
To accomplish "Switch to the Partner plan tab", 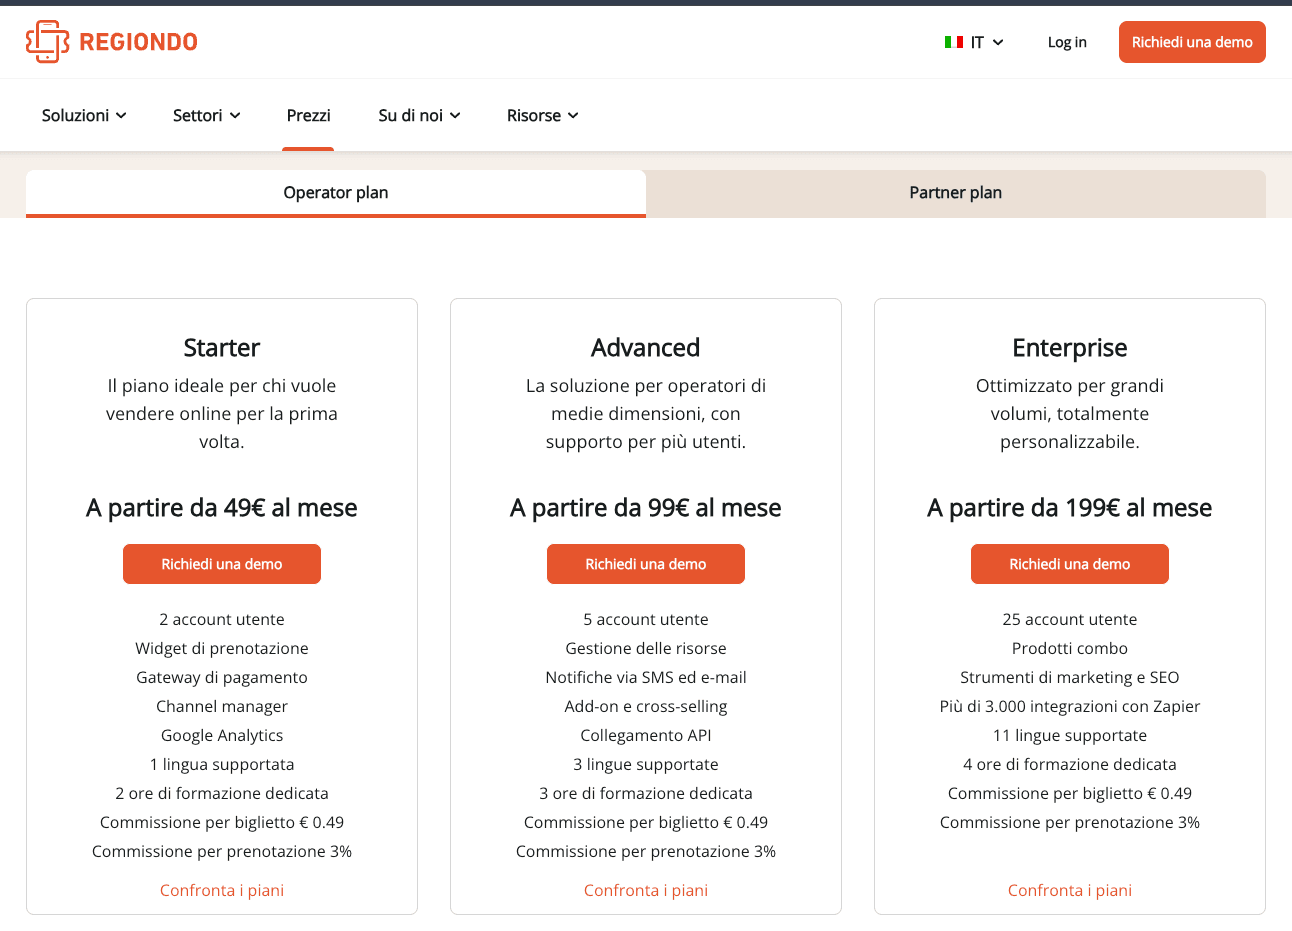I will 955,192.
